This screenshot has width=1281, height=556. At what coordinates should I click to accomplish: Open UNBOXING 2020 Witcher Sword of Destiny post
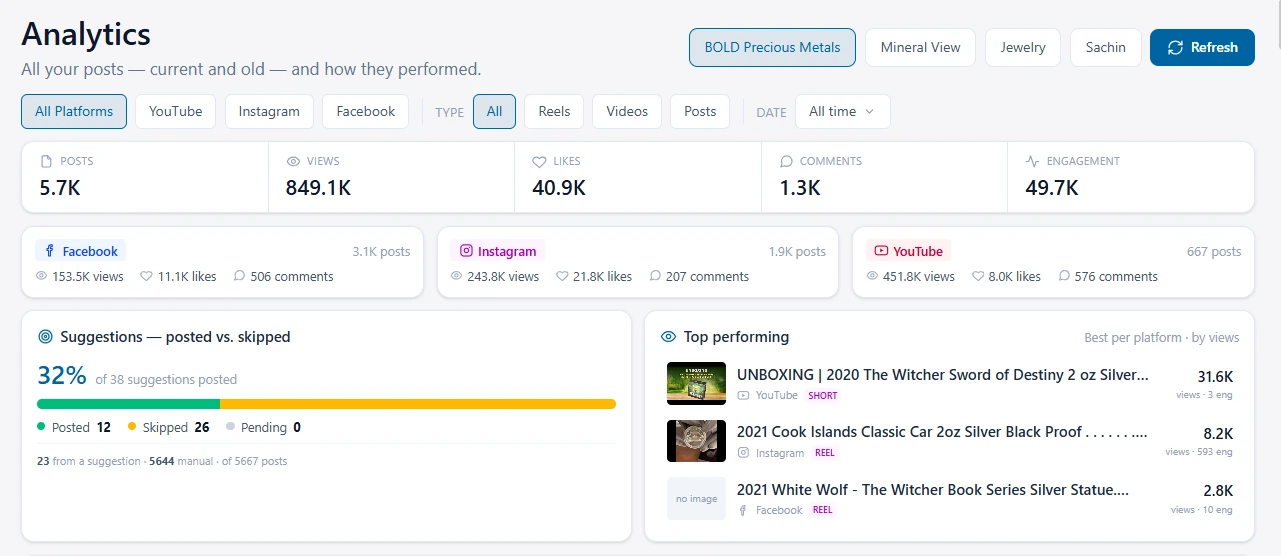[x=943, y=375]
